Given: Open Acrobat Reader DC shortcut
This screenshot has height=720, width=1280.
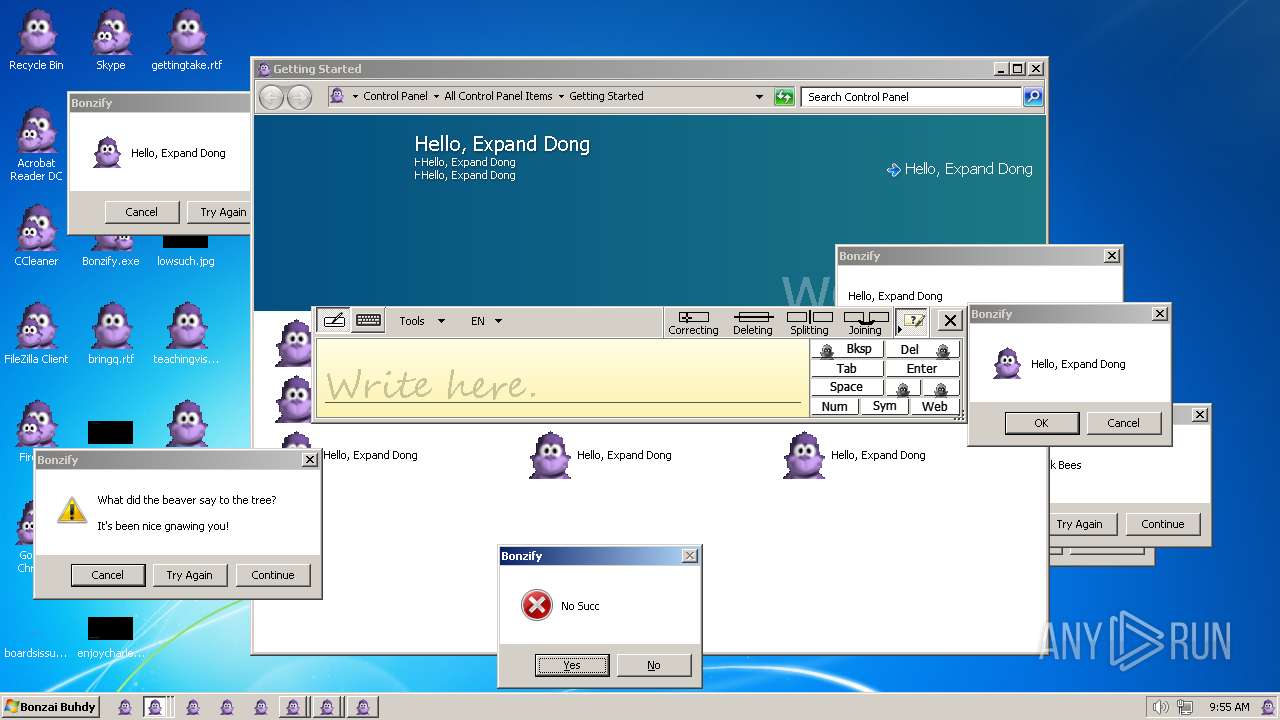Looking at the screenshot, I should (x=36, y=145).
